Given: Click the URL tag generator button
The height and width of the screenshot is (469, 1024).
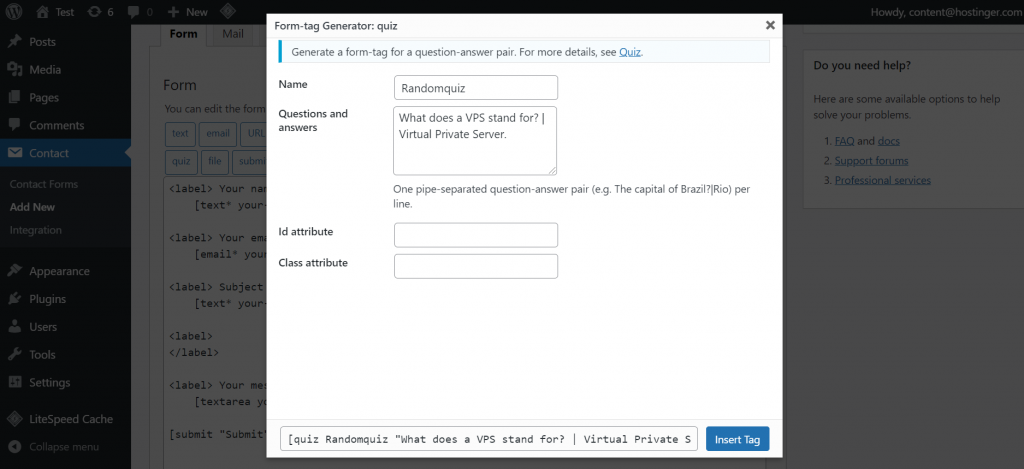Looking at the screenshot, I should [x=253, y=133].
